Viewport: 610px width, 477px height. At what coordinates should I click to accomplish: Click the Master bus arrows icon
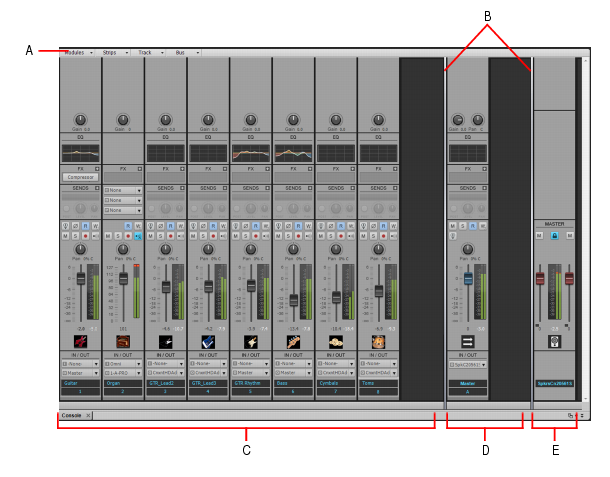[x=468, y=342]
